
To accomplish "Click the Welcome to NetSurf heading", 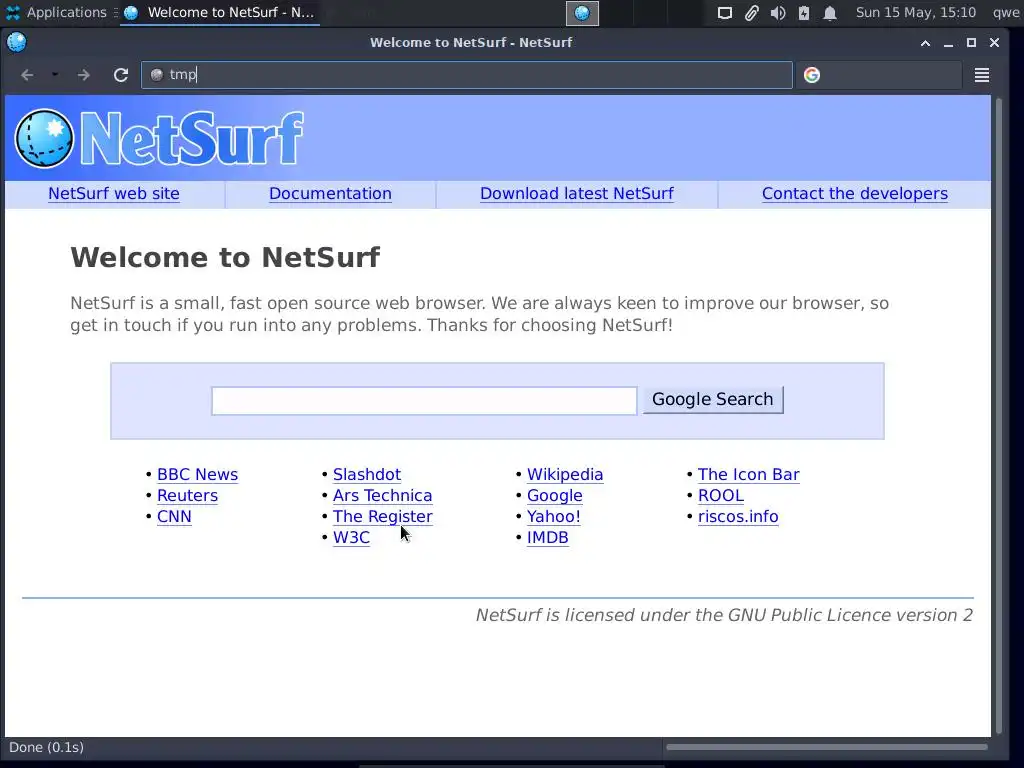I will pyautogui.click(x=225, y=257).
